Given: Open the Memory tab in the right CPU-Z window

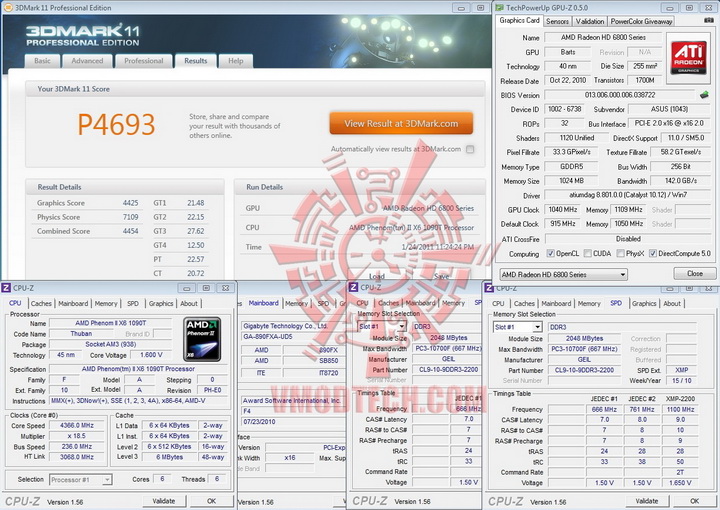Looking at the screenshot, I should click(589, 303).
